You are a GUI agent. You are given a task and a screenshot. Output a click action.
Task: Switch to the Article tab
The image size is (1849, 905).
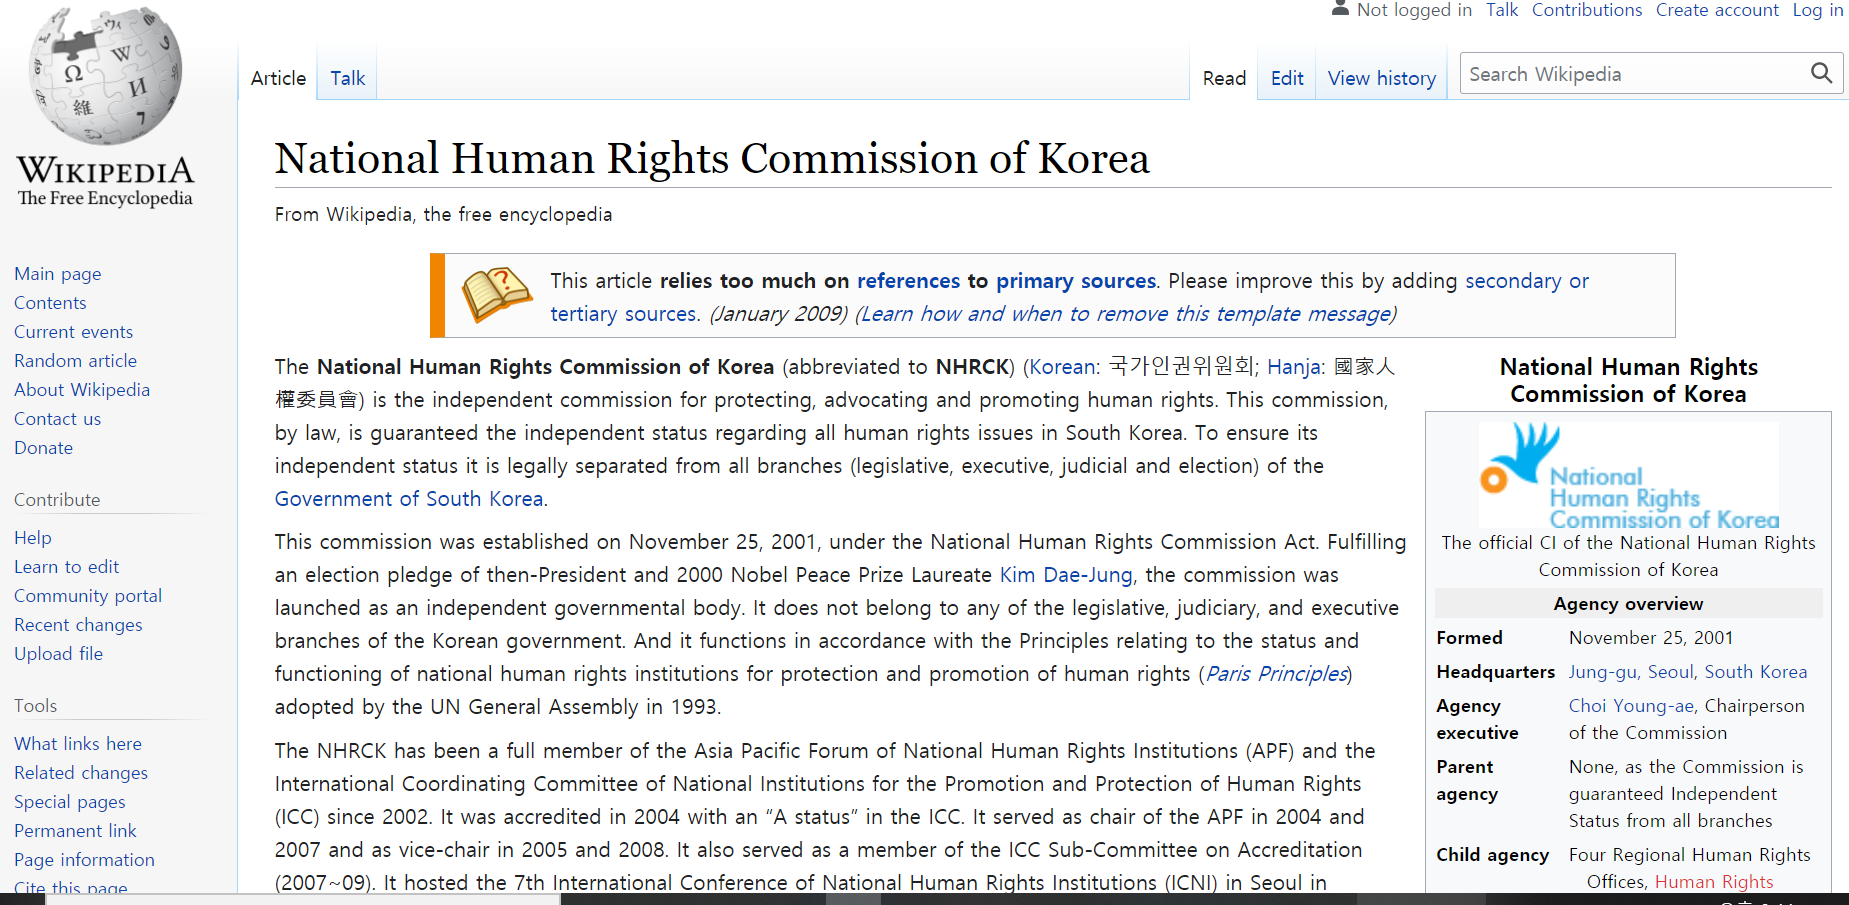coord(278,78)
